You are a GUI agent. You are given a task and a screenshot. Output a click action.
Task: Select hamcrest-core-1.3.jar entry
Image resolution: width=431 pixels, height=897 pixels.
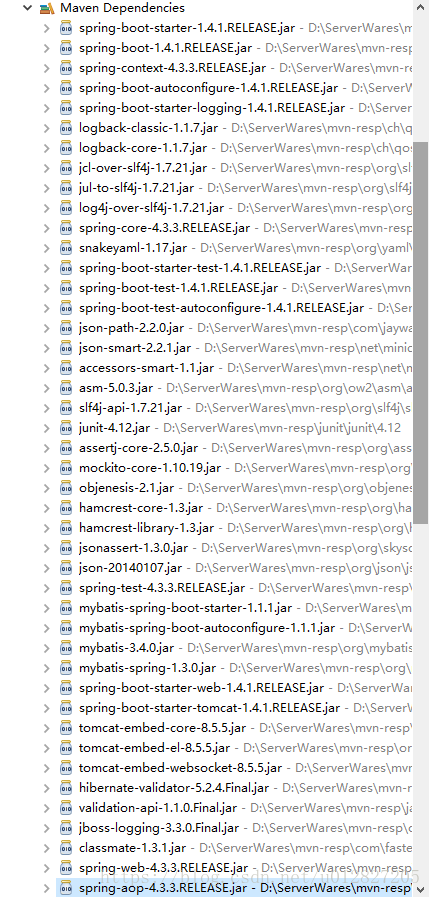[x=141, y=508]
